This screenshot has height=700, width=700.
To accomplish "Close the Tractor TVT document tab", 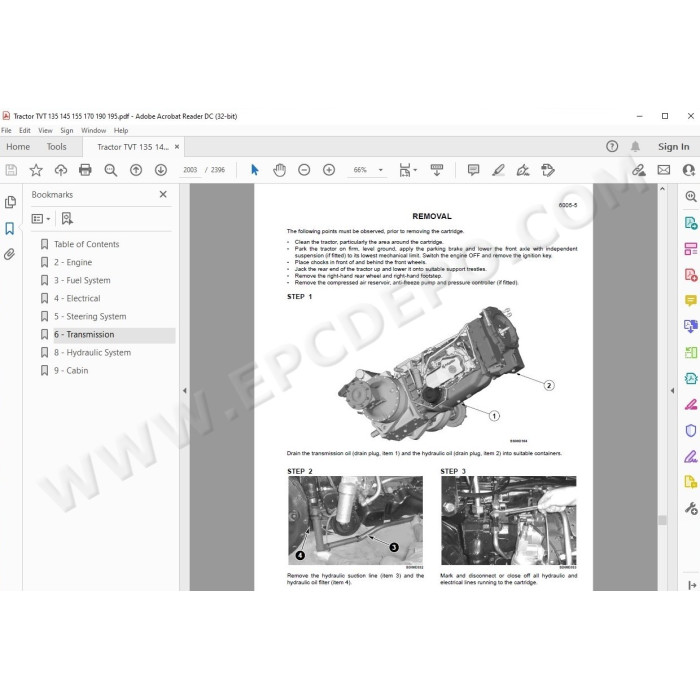I will [x=177, y=146].
